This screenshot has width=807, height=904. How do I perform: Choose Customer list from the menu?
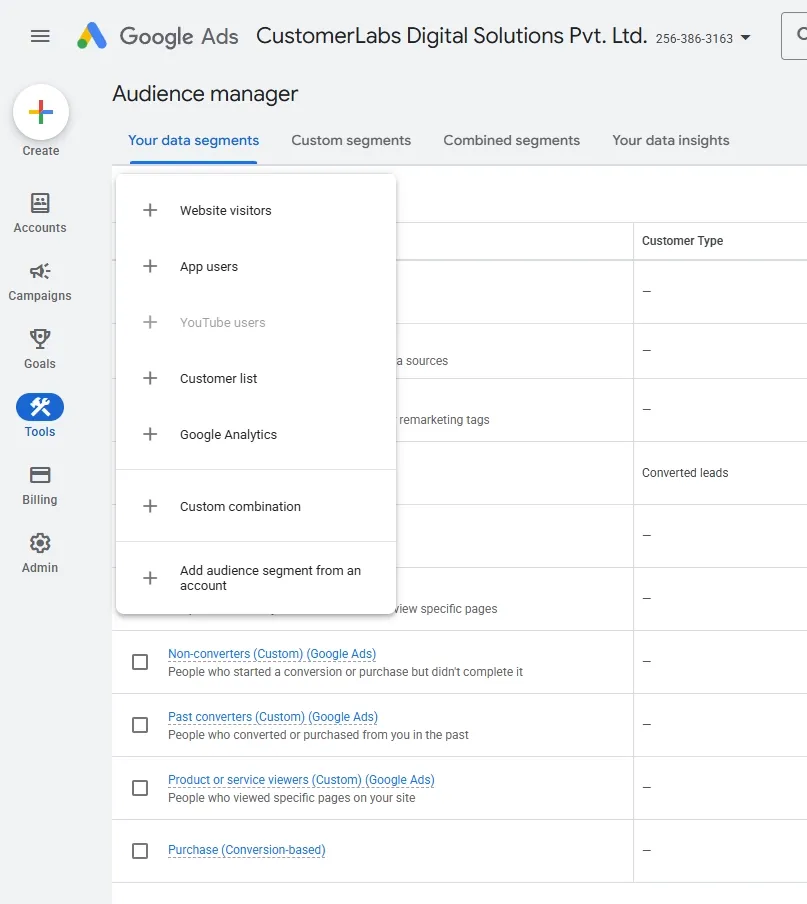point(256,378)
